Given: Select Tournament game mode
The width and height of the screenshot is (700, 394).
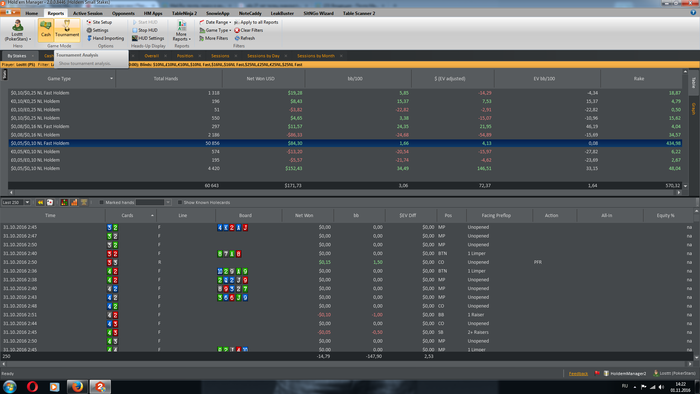Looking at the screenshot, I should pyautogui.click(x=67, y=30).
